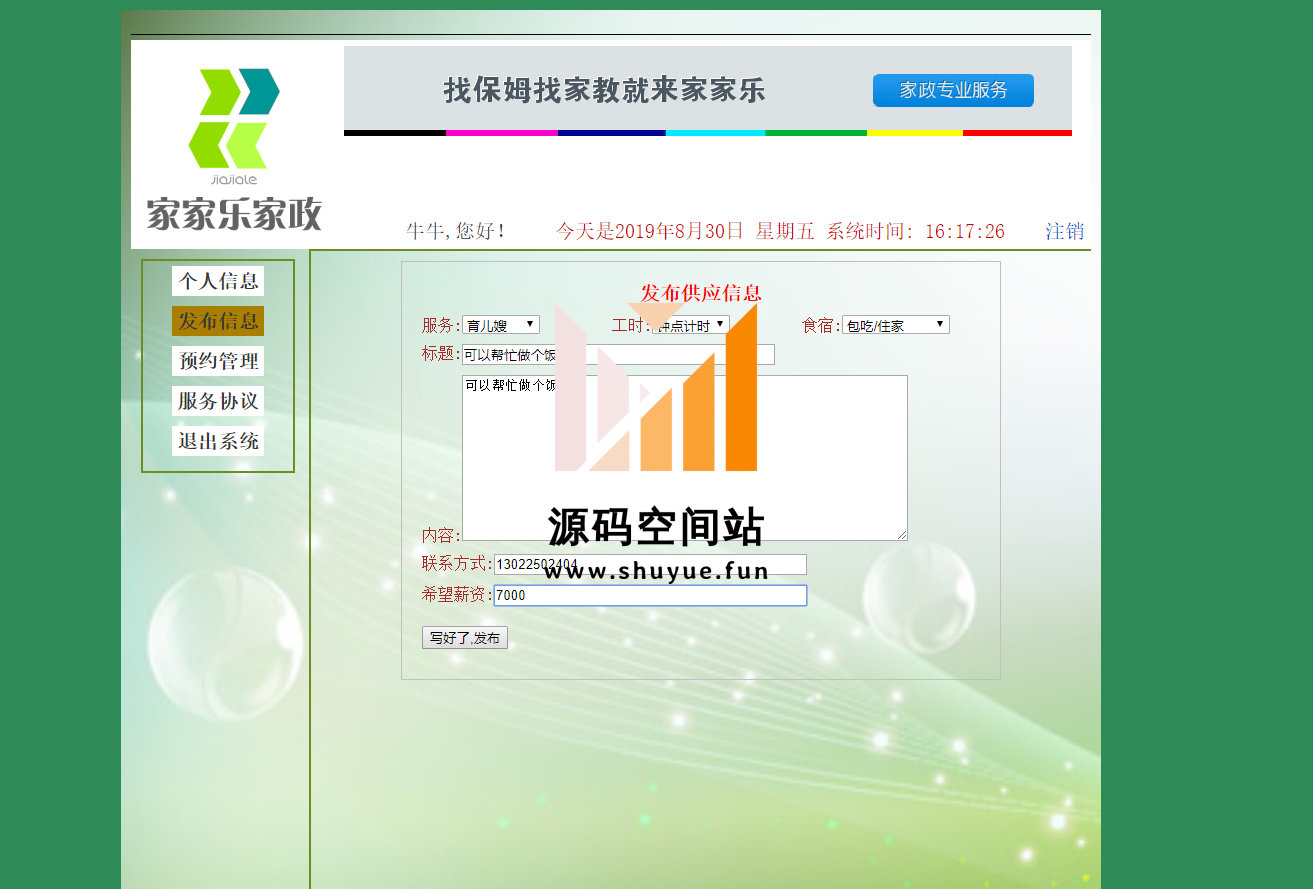This screenshot has height=889, width=1313.
Task: Click the 找保姆找家教就来家家乐 banner text
Action: pos(605,91)
